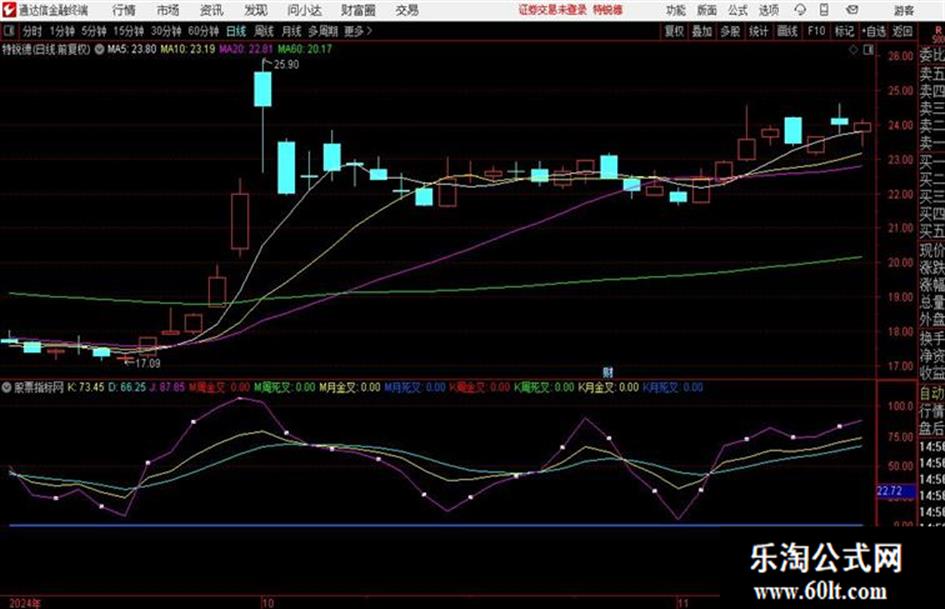945x609 pixels.
Task: Switch to the 60分钟 period tab
Action: [203, 31]
